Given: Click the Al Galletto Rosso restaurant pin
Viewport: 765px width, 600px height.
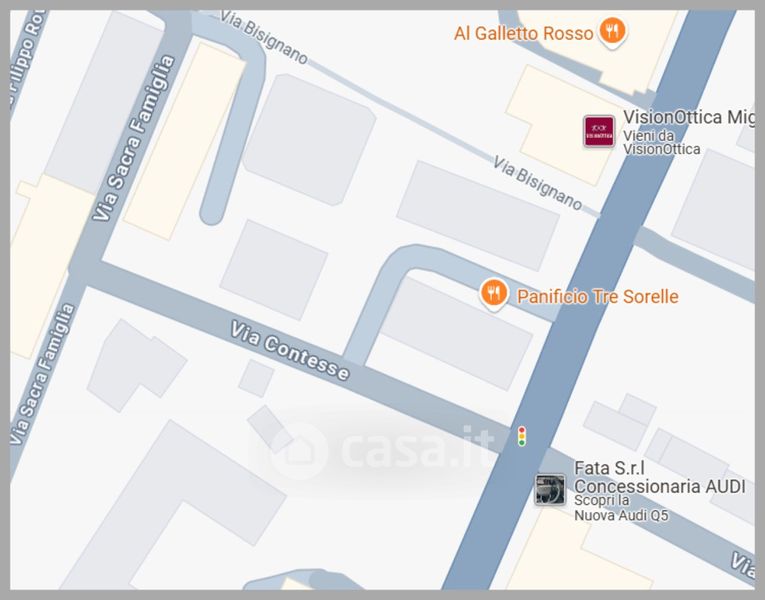Looking at the screenshot, I should 612,32.
